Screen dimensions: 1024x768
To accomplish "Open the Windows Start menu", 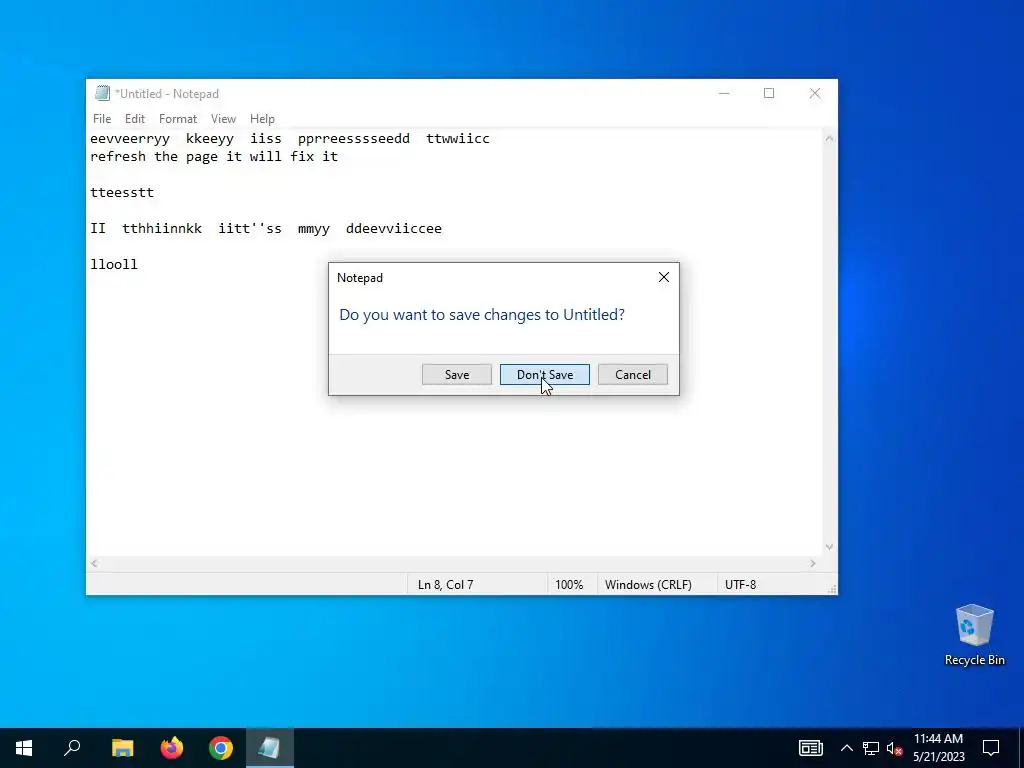I will [24, 748].
